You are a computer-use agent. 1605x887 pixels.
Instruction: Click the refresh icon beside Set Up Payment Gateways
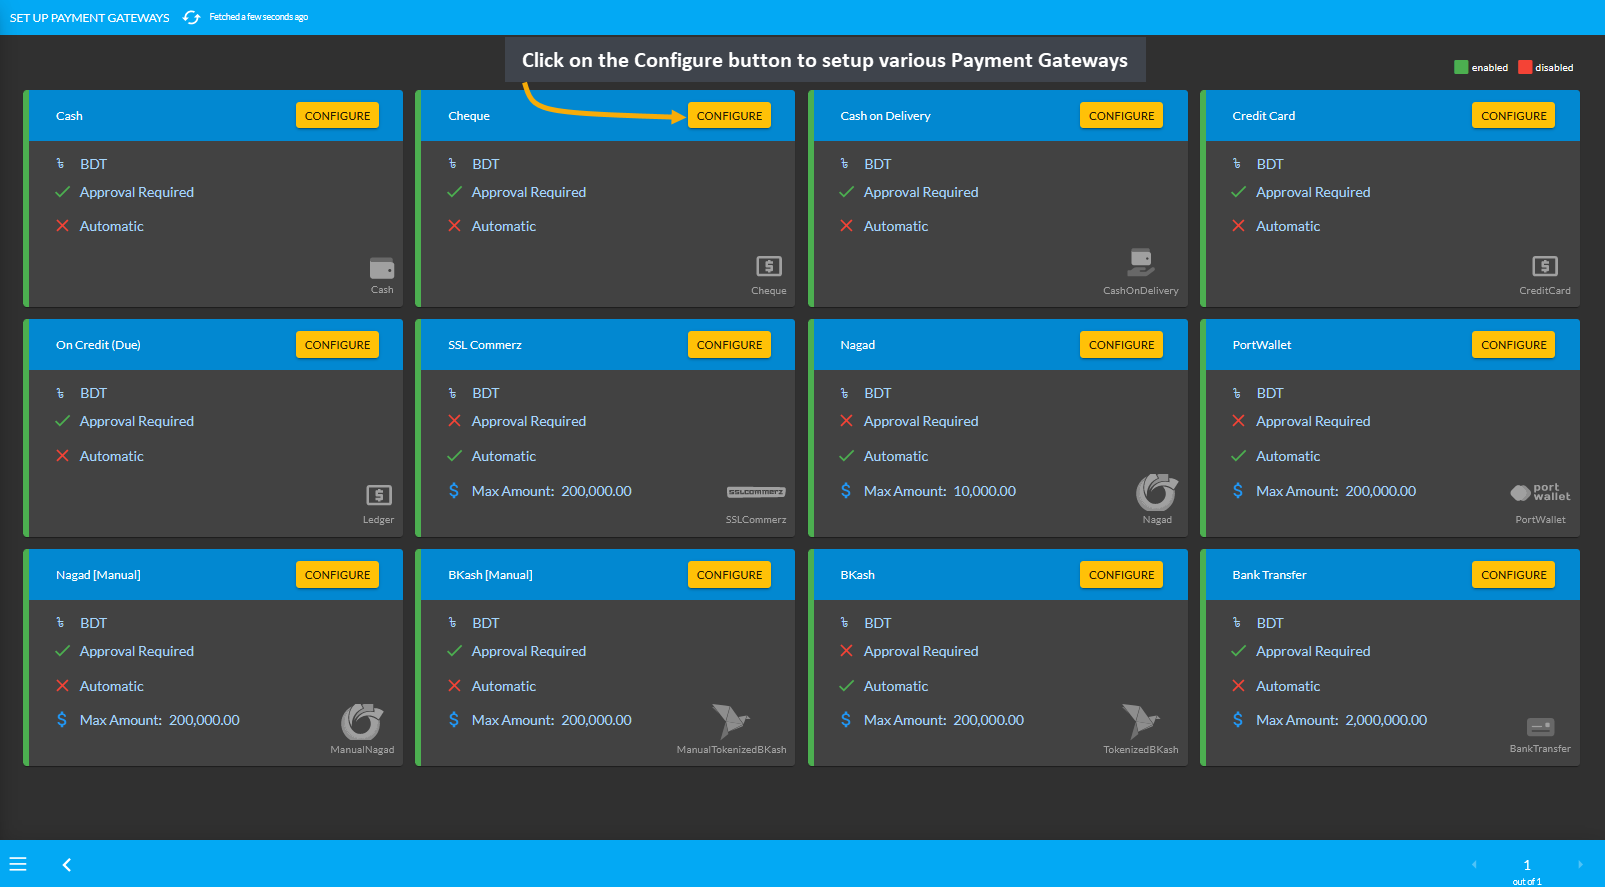point(191,18)
